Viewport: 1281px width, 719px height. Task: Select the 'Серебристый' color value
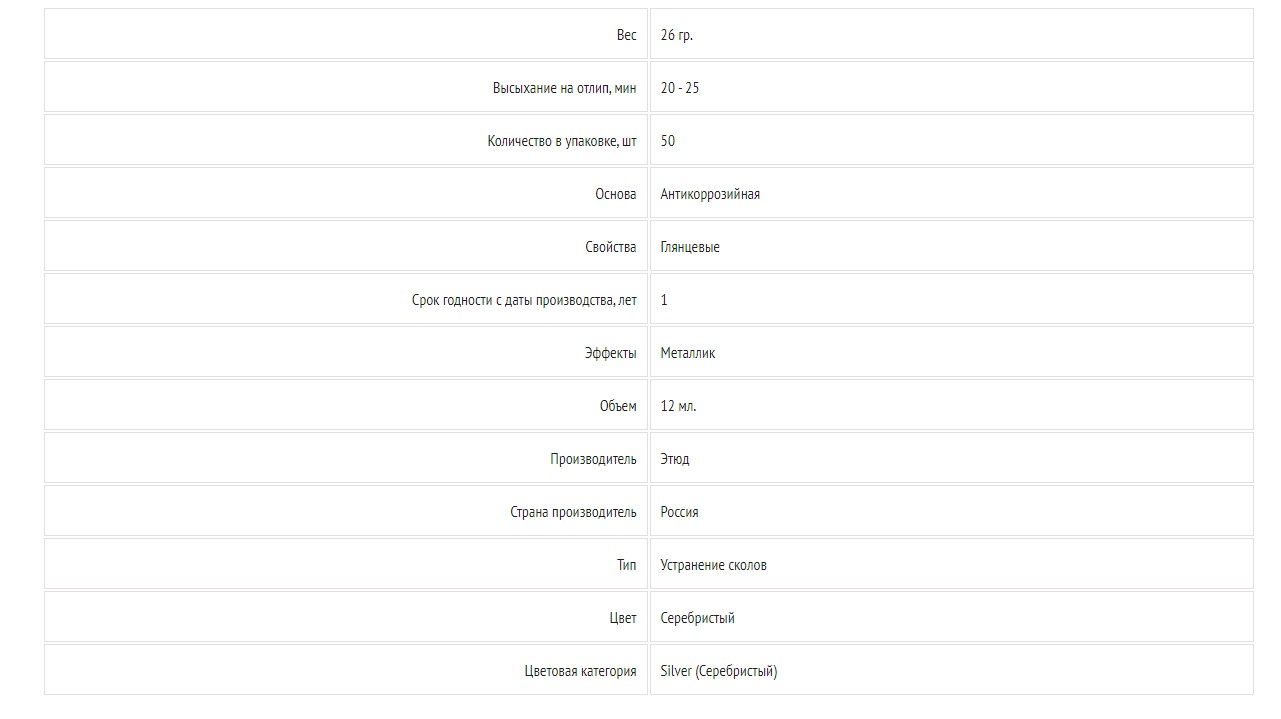coord(698,618)
